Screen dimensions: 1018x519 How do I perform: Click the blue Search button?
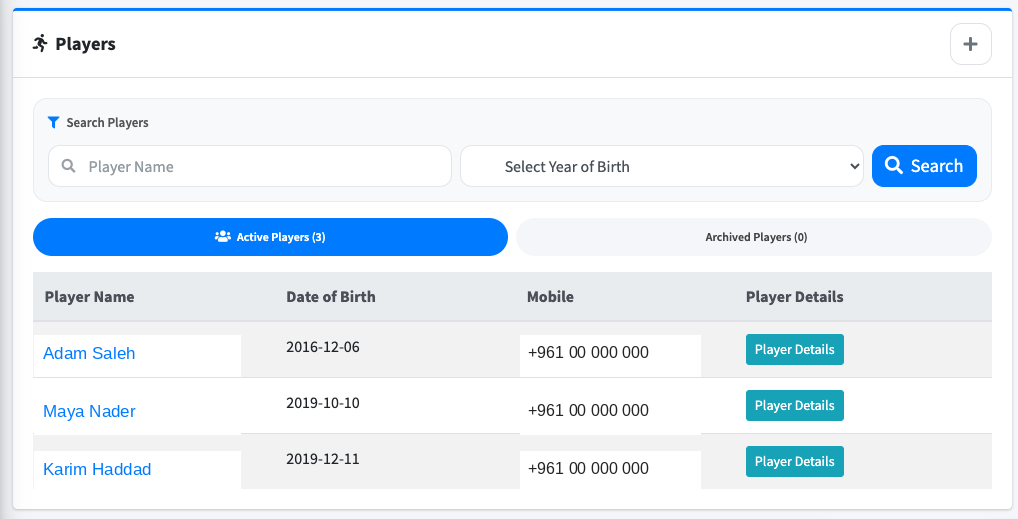924,166
